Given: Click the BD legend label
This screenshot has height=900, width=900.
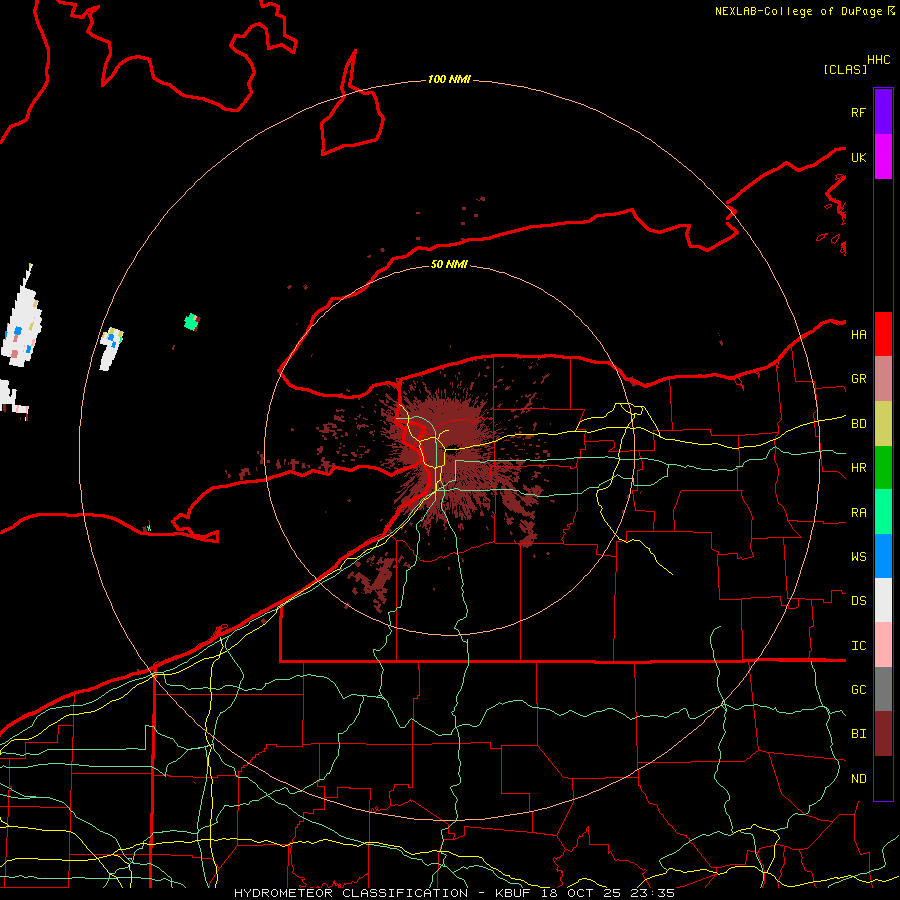Looking at the screenshot, I should pyautogui.click(x=858, y=424).
